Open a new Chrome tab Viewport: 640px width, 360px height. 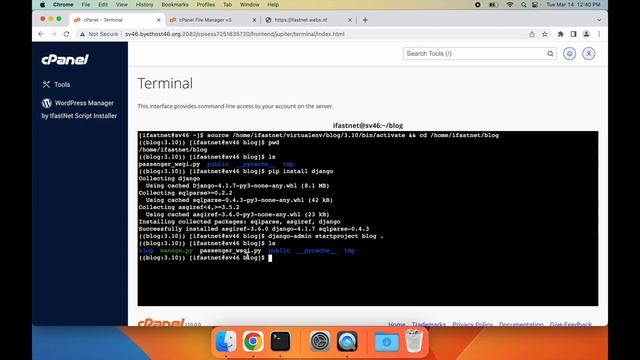[x=365, y=20]
